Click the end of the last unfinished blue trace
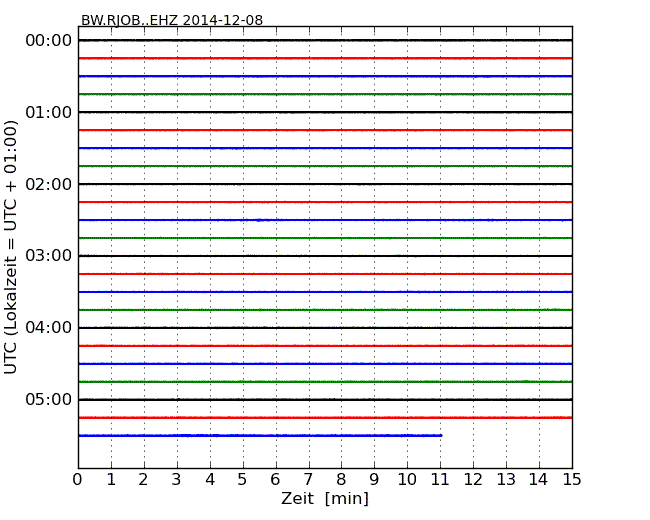This screenshot has width=650, height=520. point(441,435)
